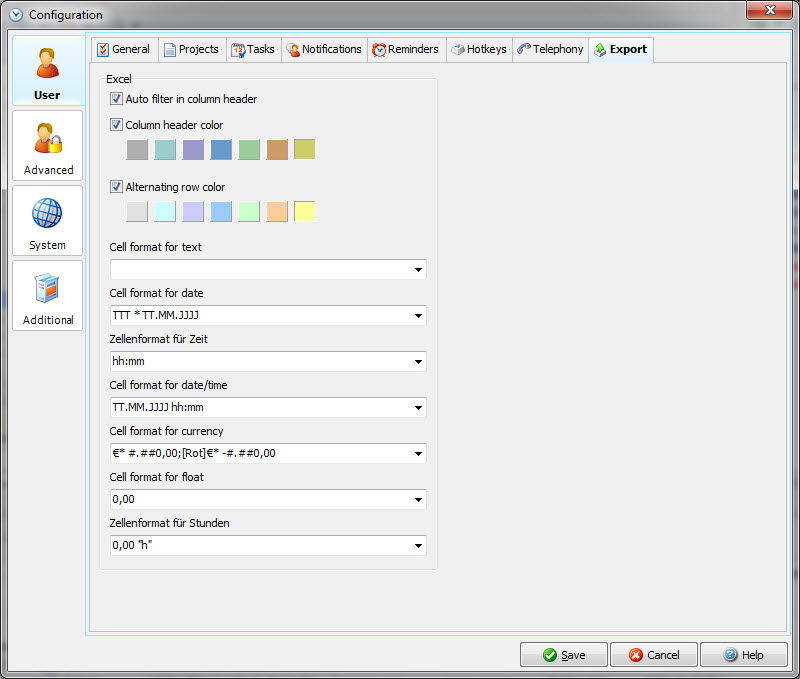This screenshot has width=800, height=679.
Task: Switch to the Reminders tab
Action: tap(405, 49)
